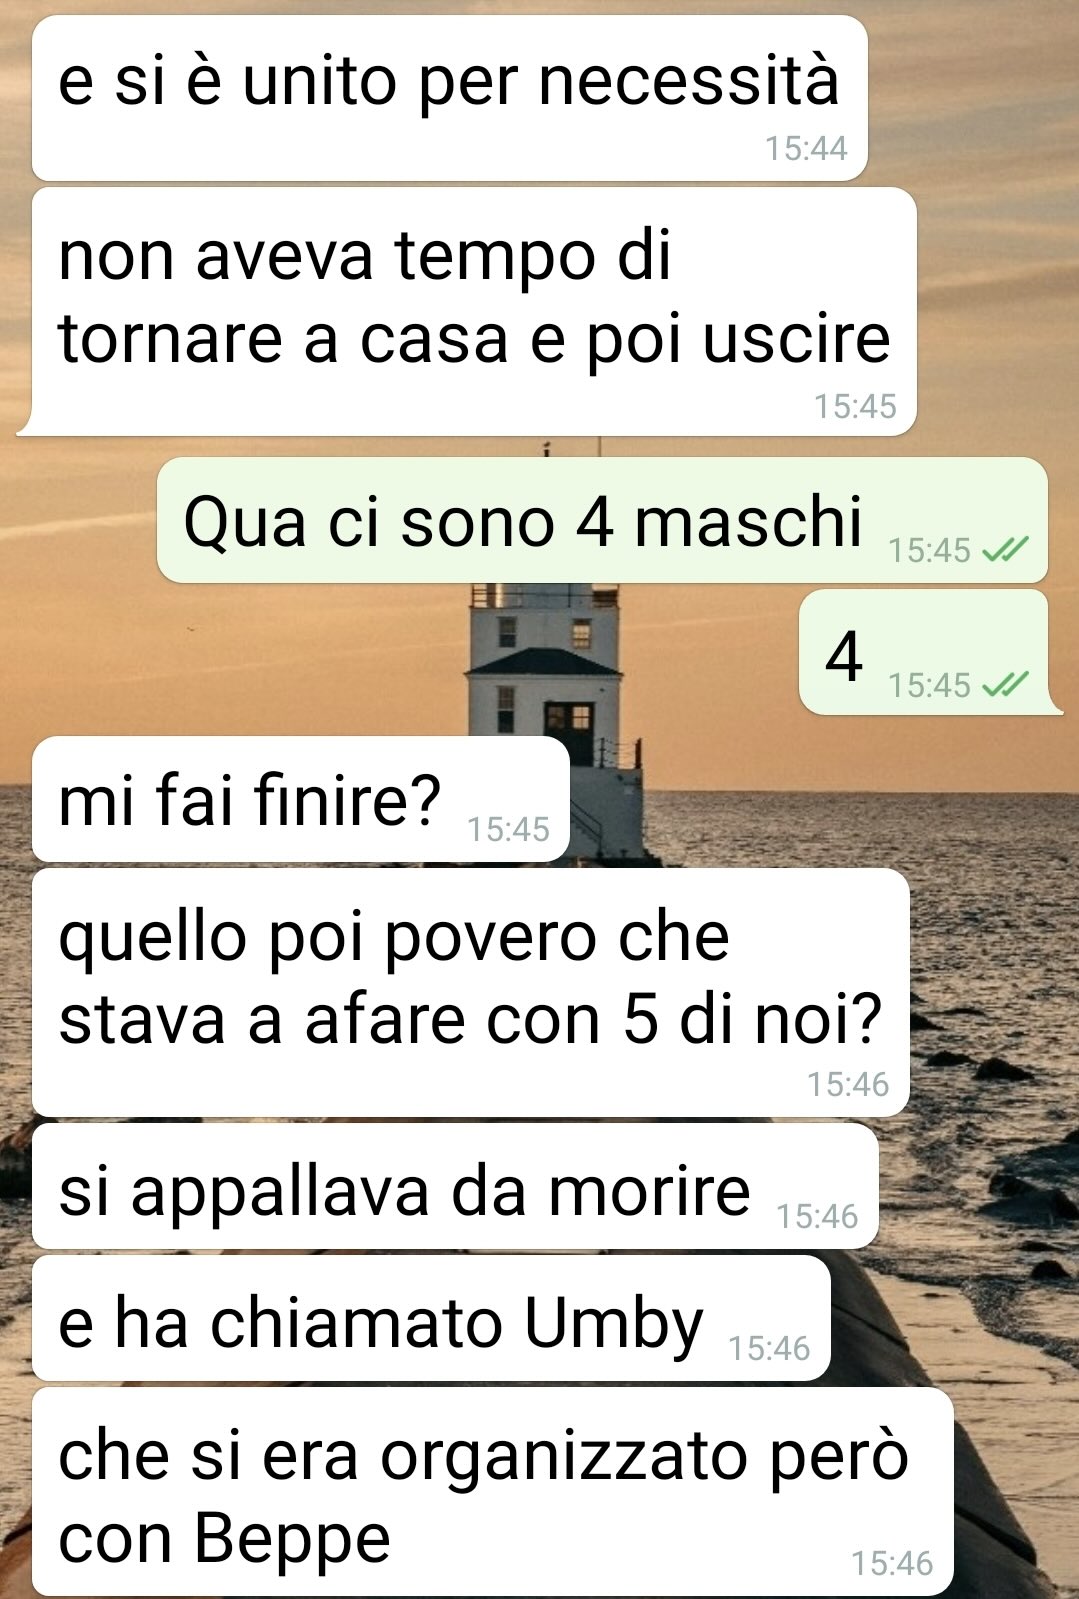Screen dimensions: 1079x1599
Task: Tap the 15:46 timestamp on the 'con Beppe' message
Action: click(892, 1562)
